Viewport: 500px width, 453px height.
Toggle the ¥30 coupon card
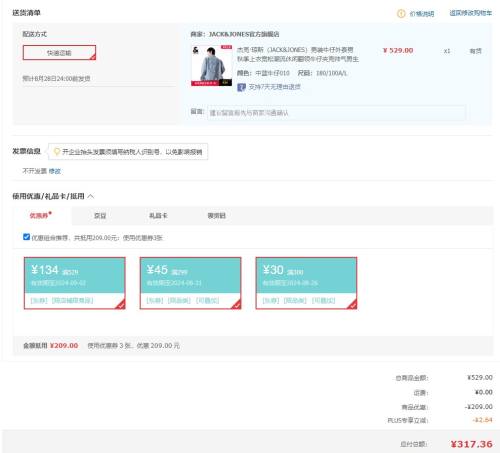(306, 283)
